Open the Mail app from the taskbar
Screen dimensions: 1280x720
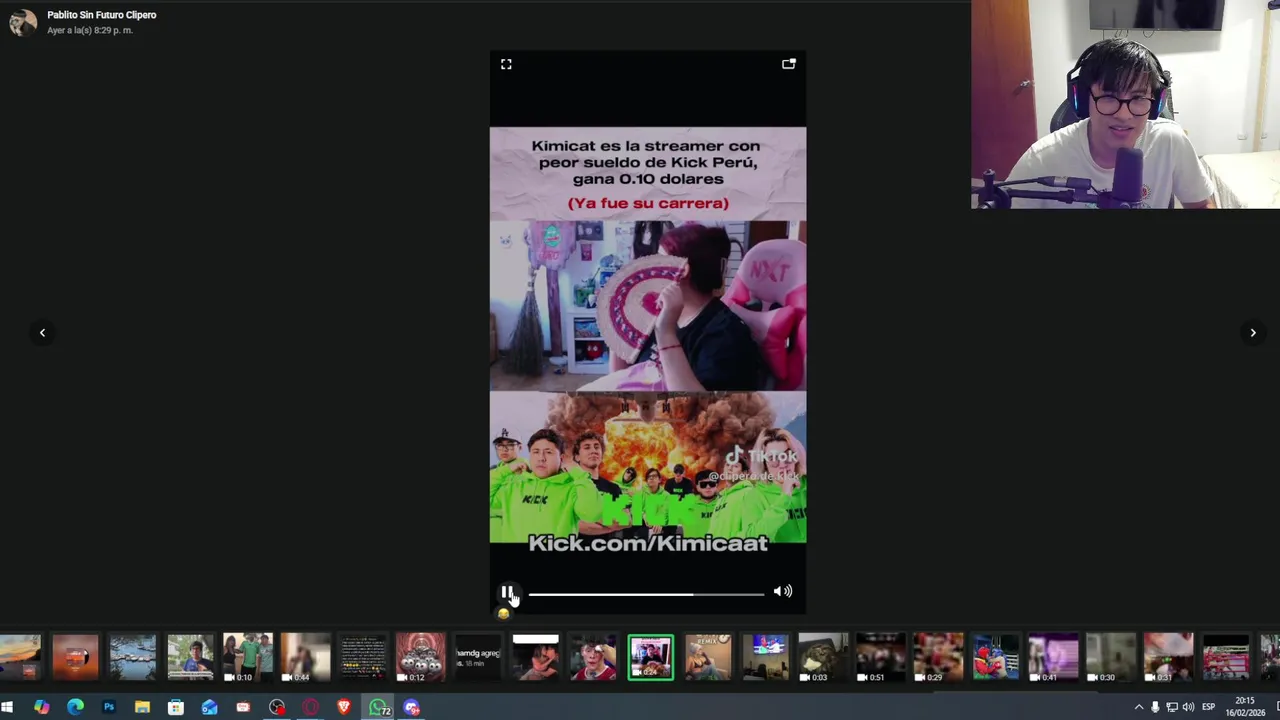tap(209, 707)
